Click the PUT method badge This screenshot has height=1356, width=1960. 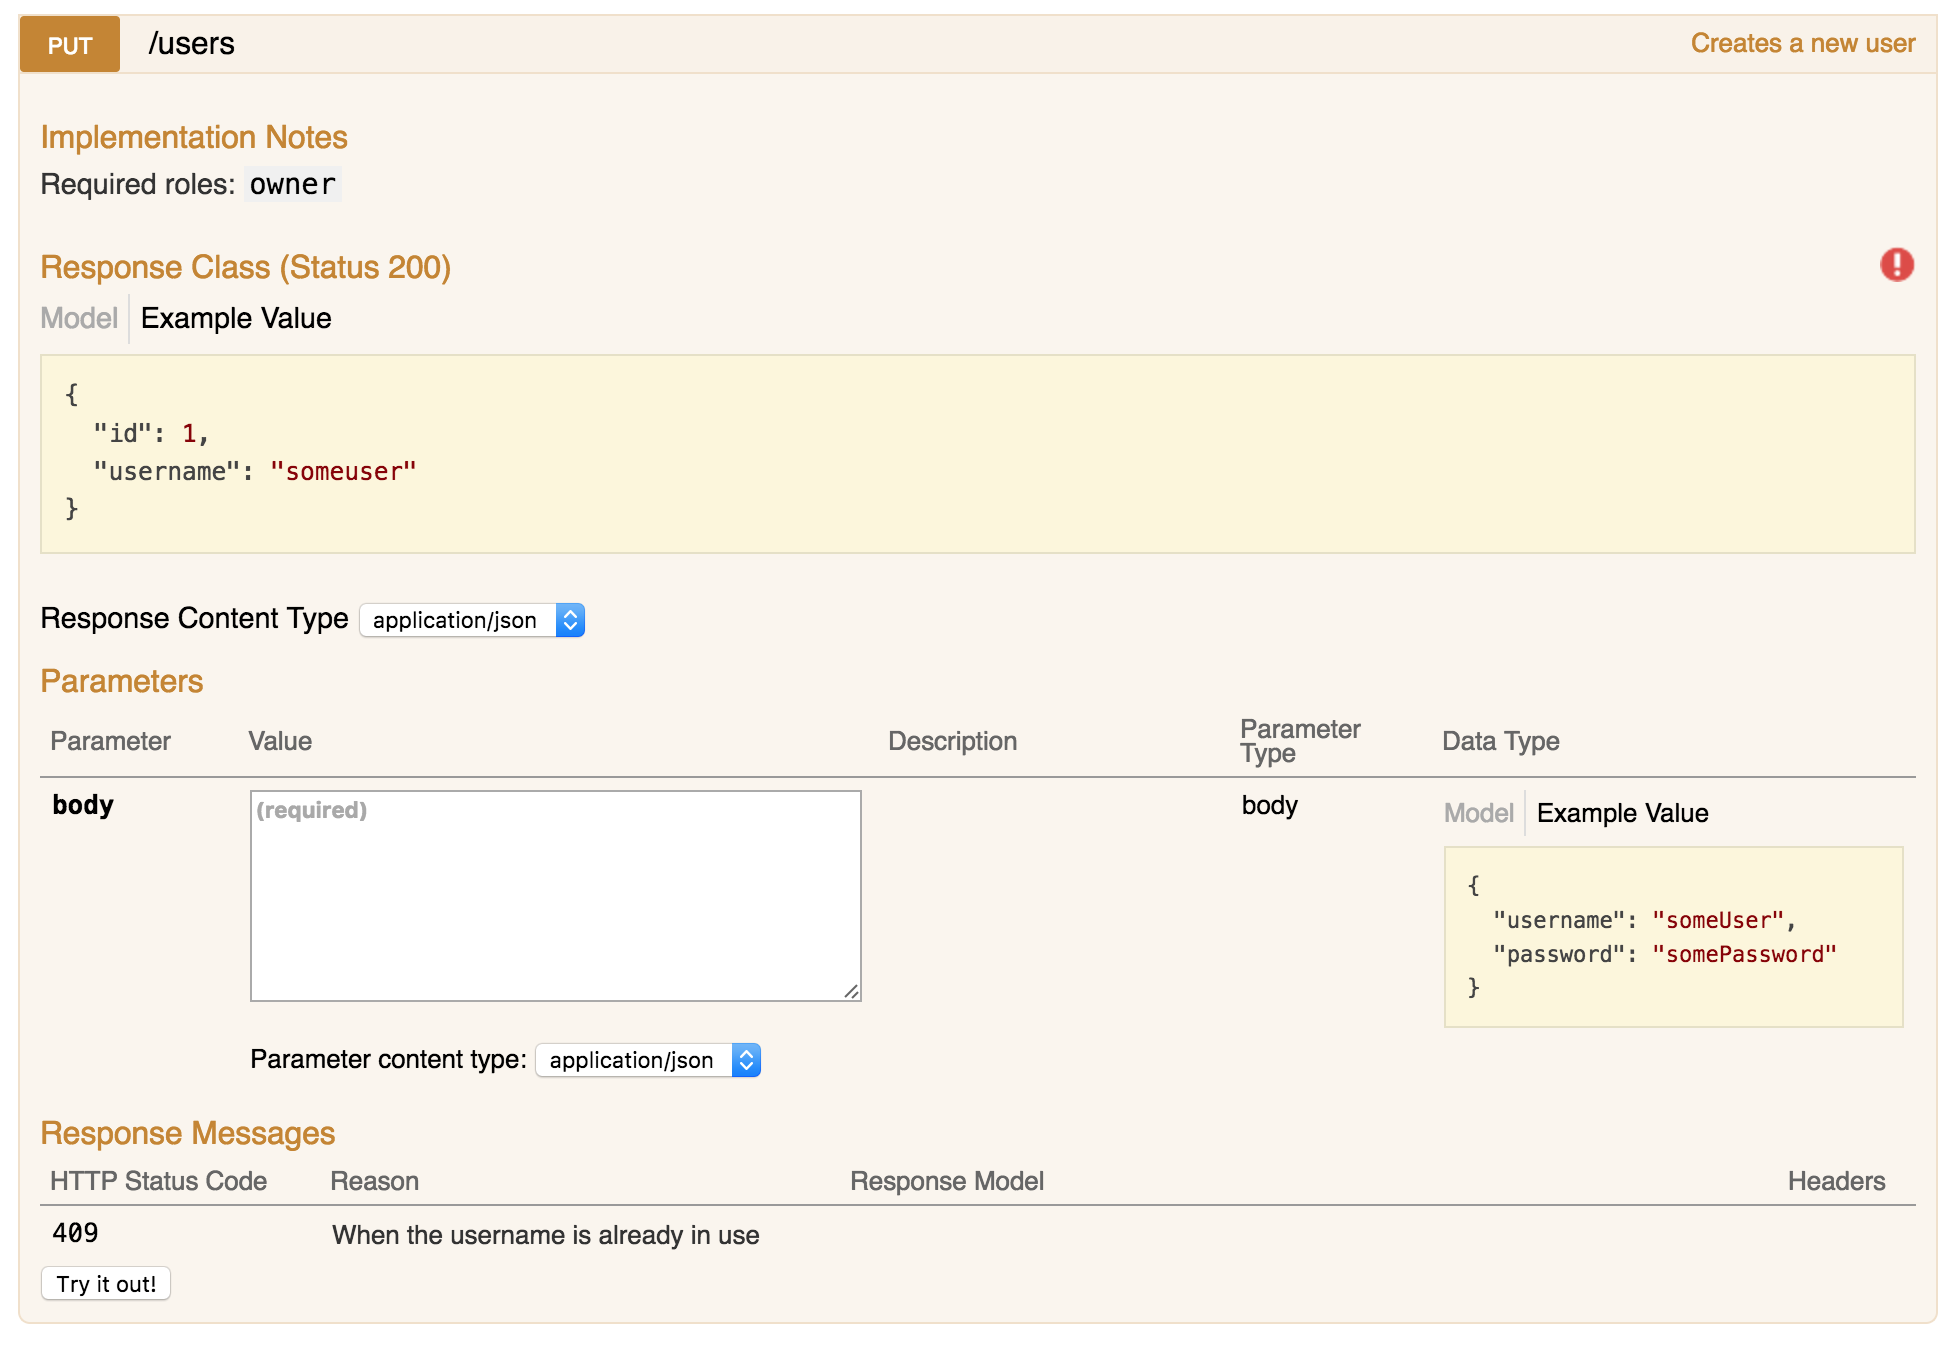click(70, 45)
